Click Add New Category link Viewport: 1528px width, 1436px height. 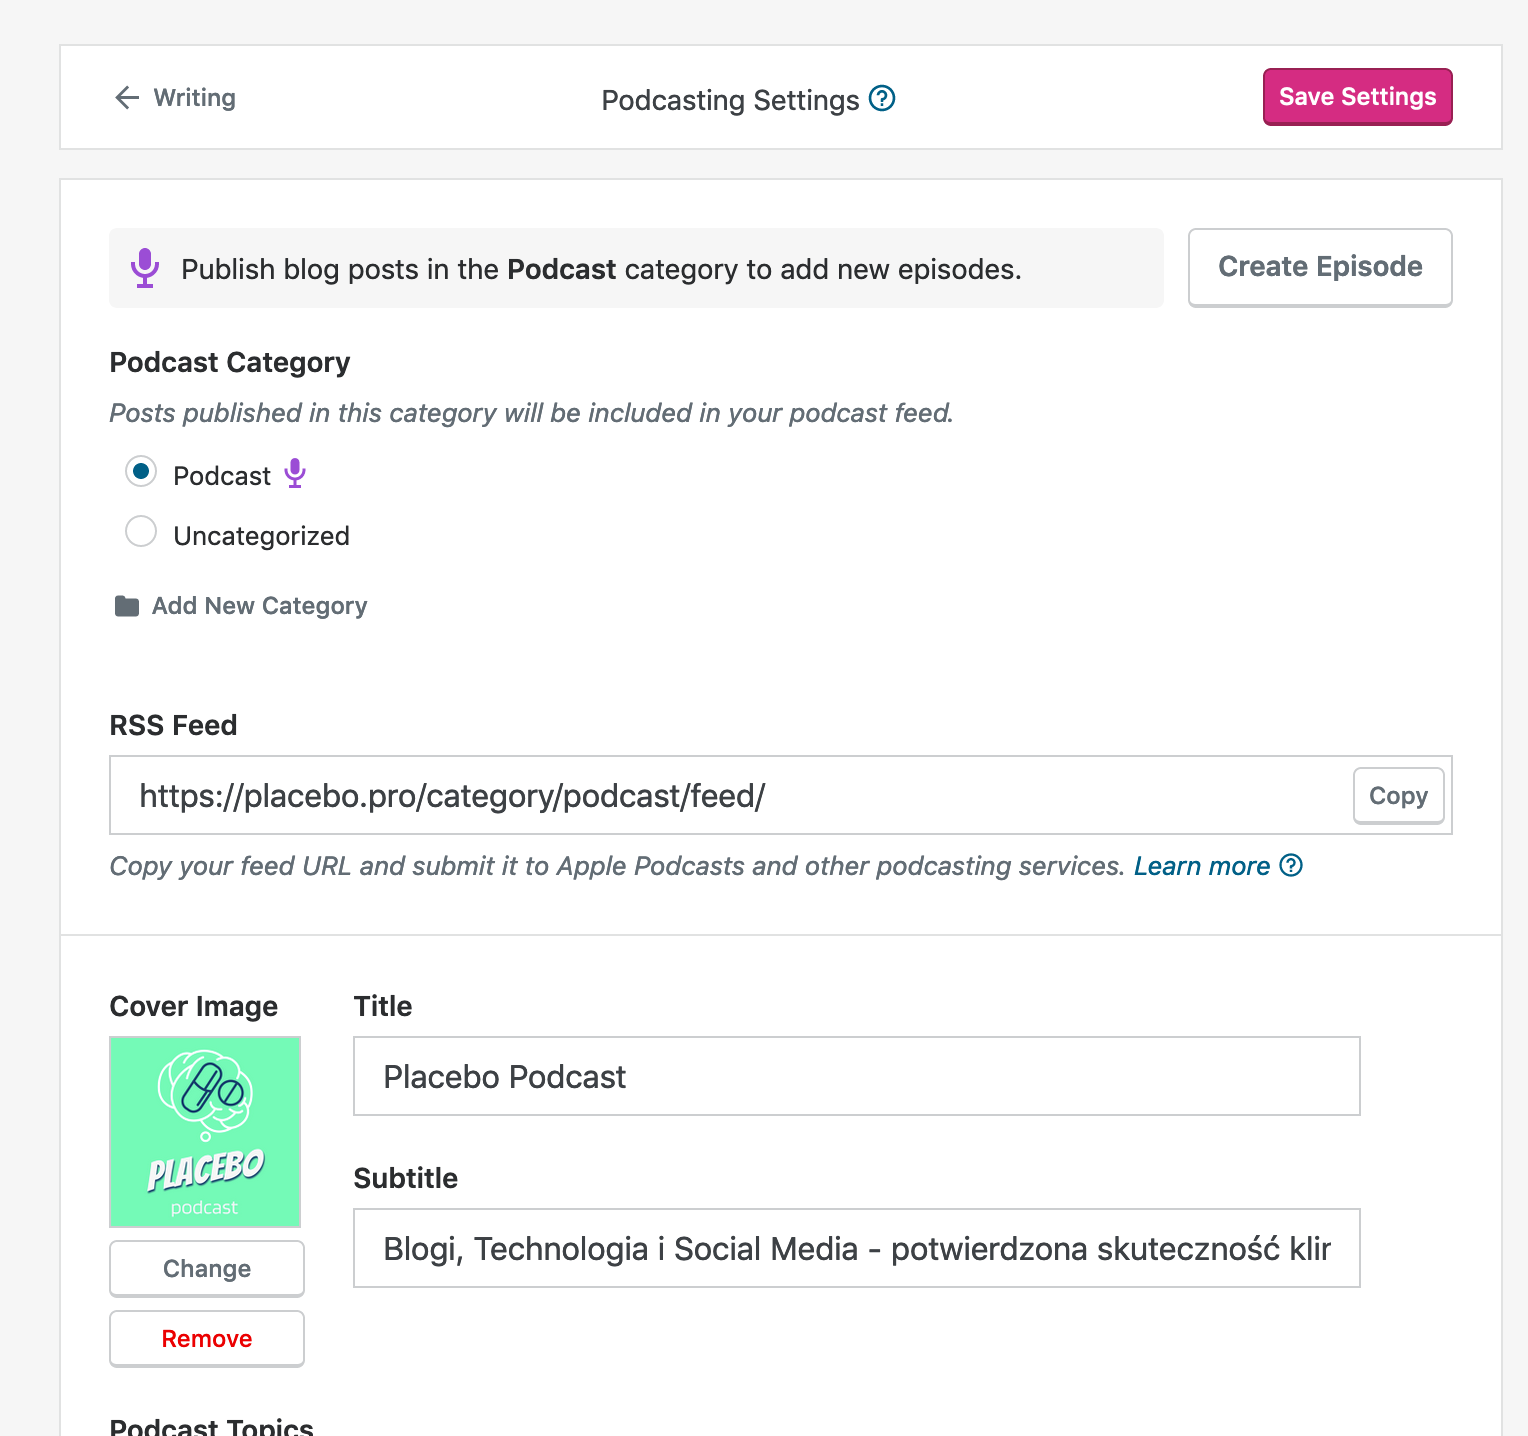(x=259, y=606)
